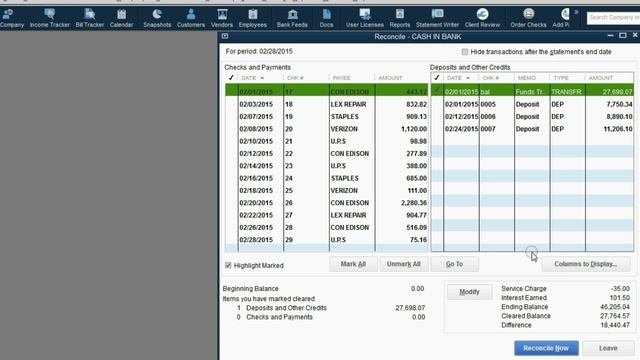This screenshot has height=360, width=640.
Task: Mark deposit 0007 for 11,206.10 cleared
Action: click(x=532, y=129)
